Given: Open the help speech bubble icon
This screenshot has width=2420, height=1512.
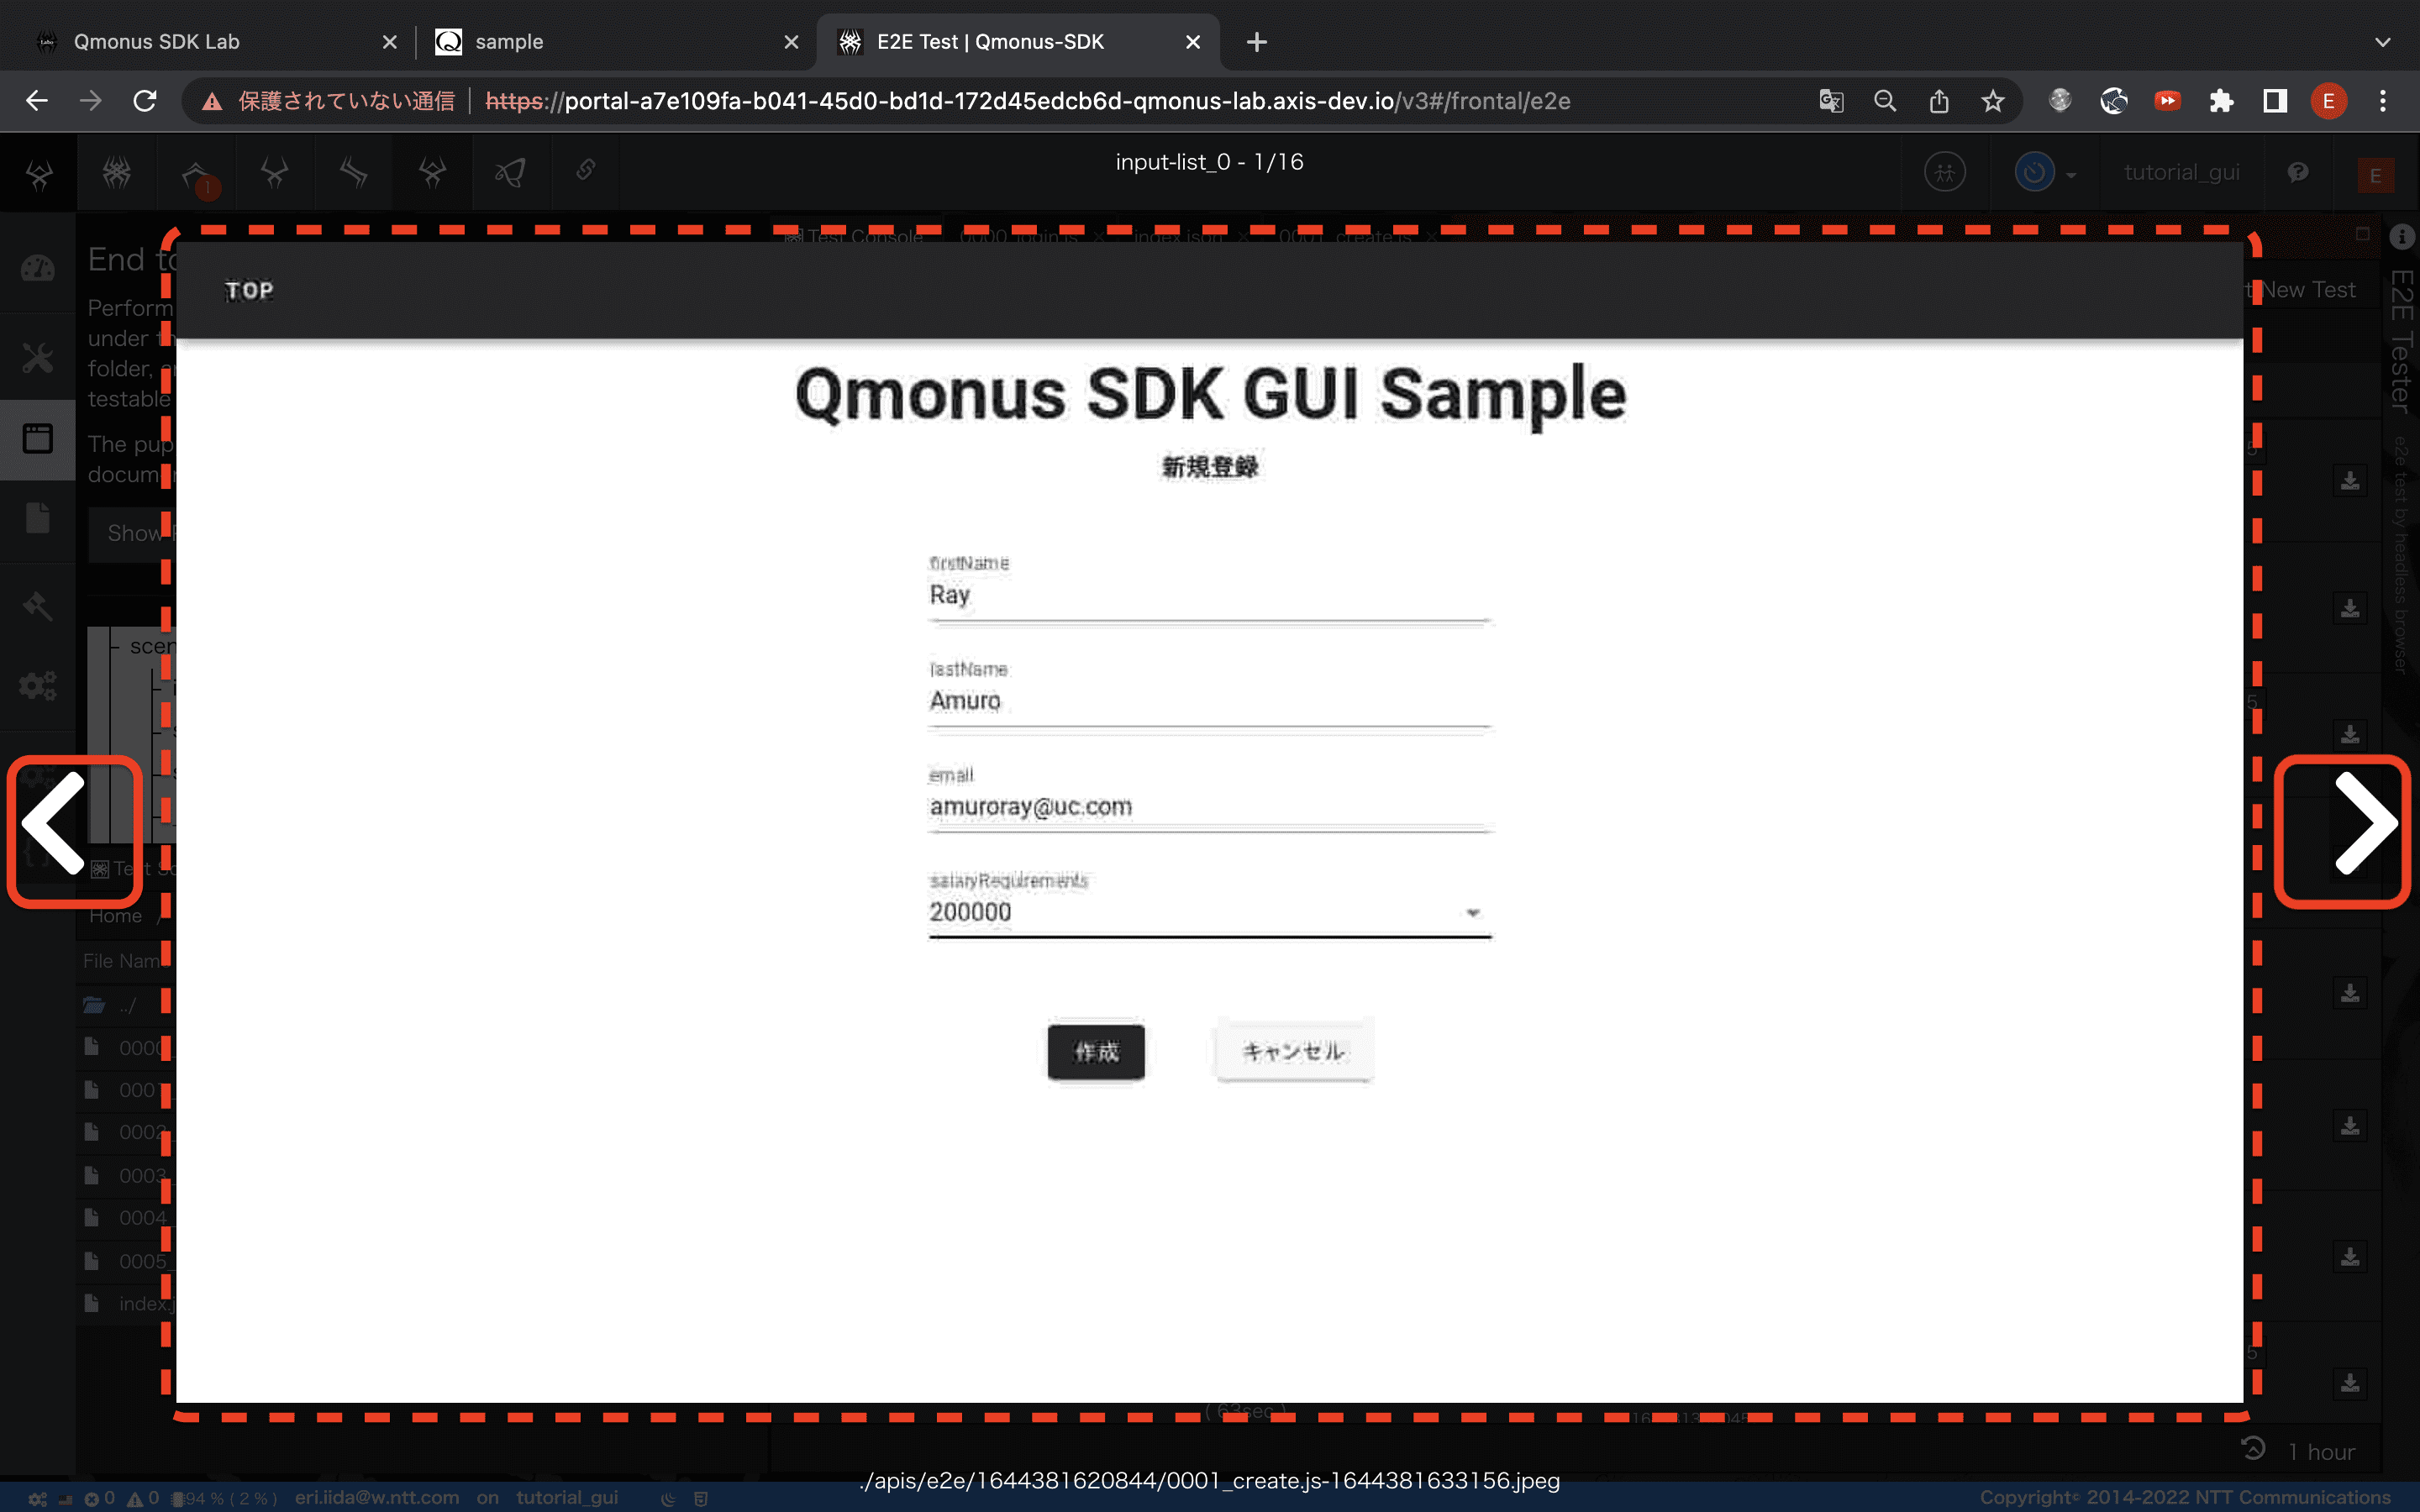Looking at the screenshot, I should click(x=2298, y=173).
